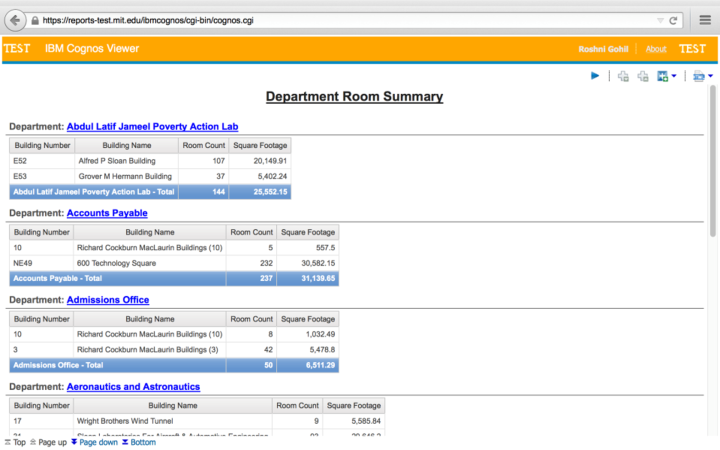The width and height of the screenshot is (720, 450).
Task: Reload the page with the refresh icon
Action: tap(674, 20)
